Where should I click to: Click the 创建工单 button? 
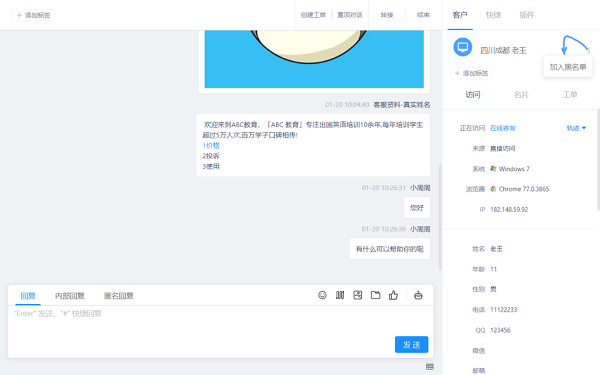click(313, 15)
